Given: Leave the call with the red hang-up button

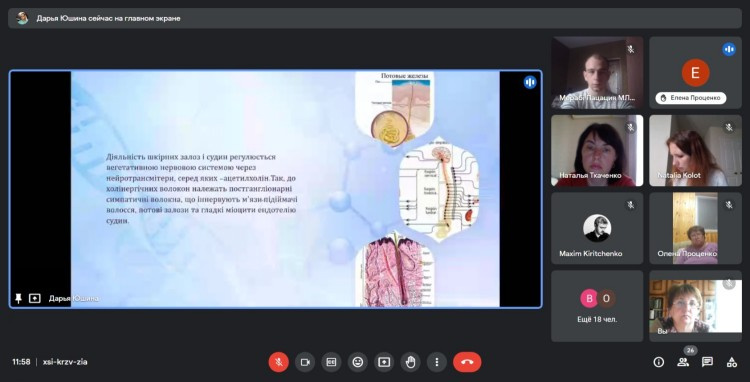Looking at the screenshot, I should pyautogui.click(x=467, y=362).
